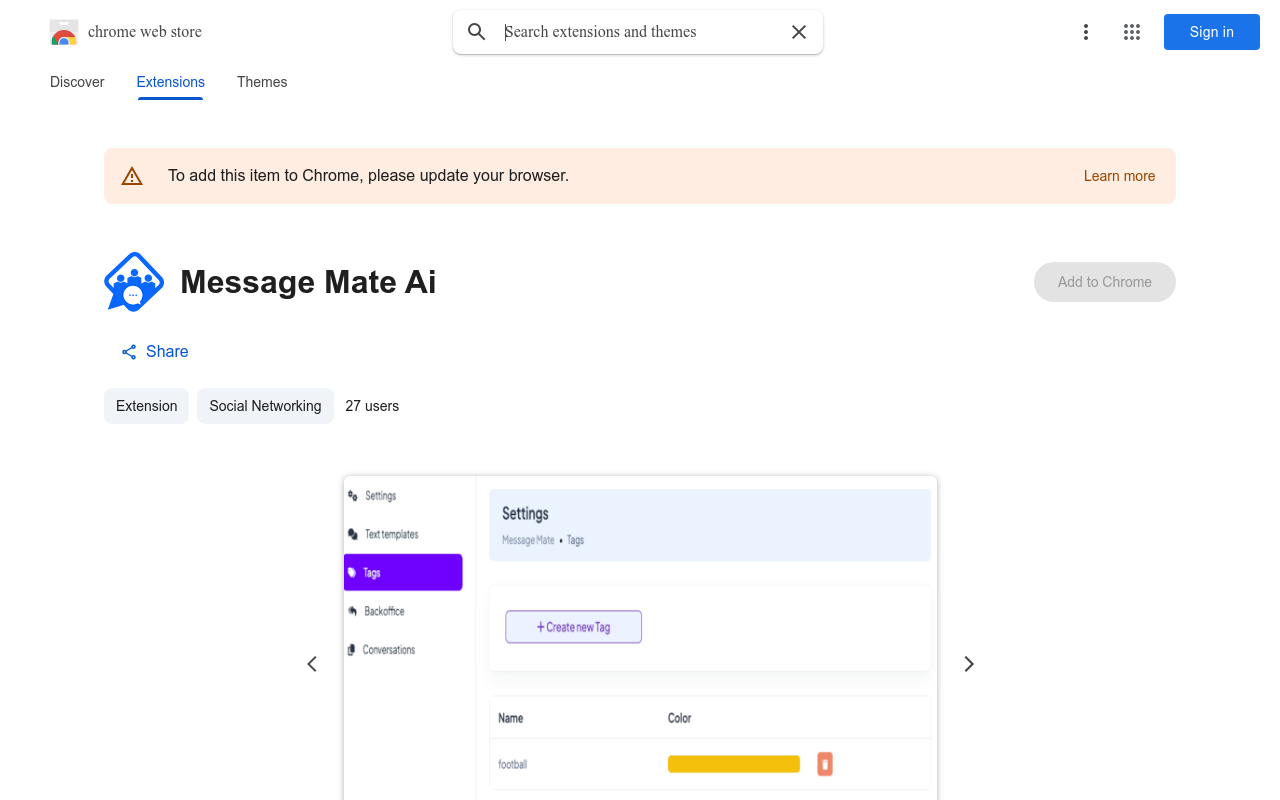
Task: Open the Extension category chip
Action: [x=146, y=406]
